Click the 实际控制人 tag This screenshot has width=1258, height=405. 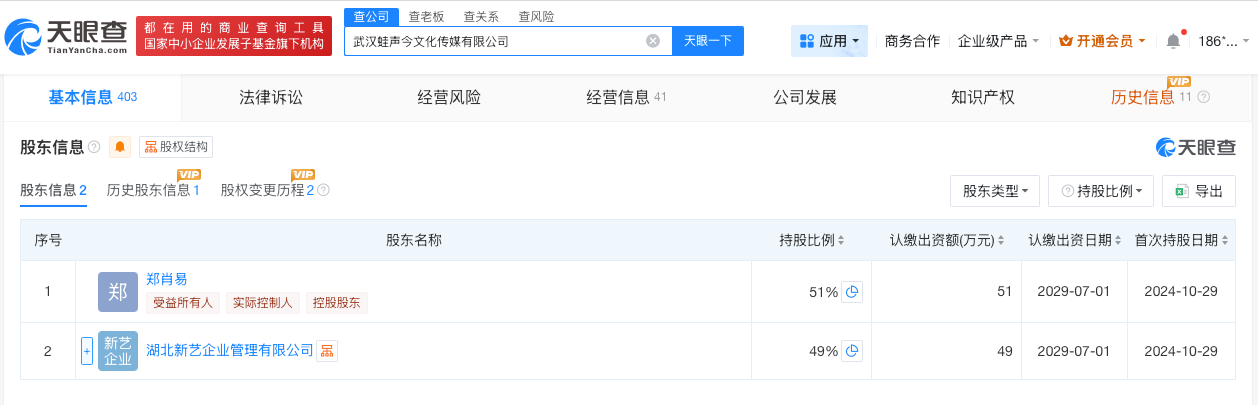point(262,302)
